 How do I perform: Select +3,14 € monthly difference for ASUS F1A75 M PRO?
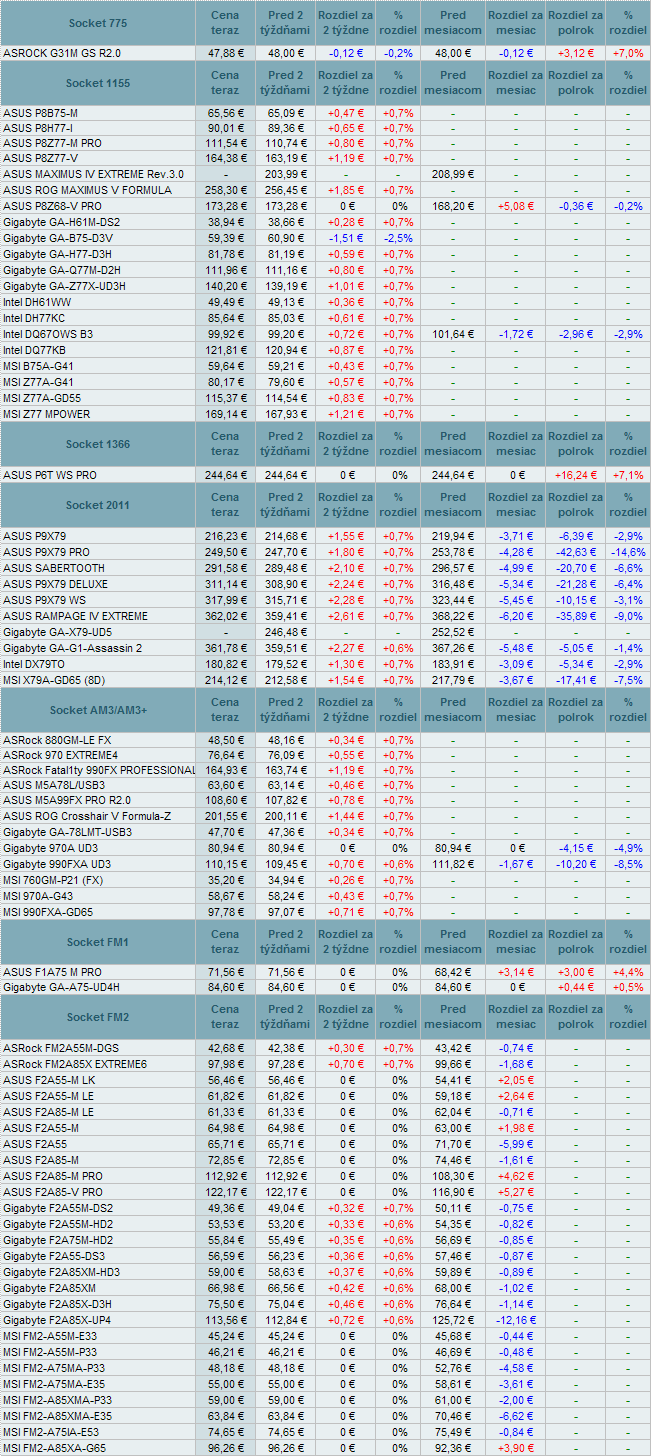tap(516, 972)
